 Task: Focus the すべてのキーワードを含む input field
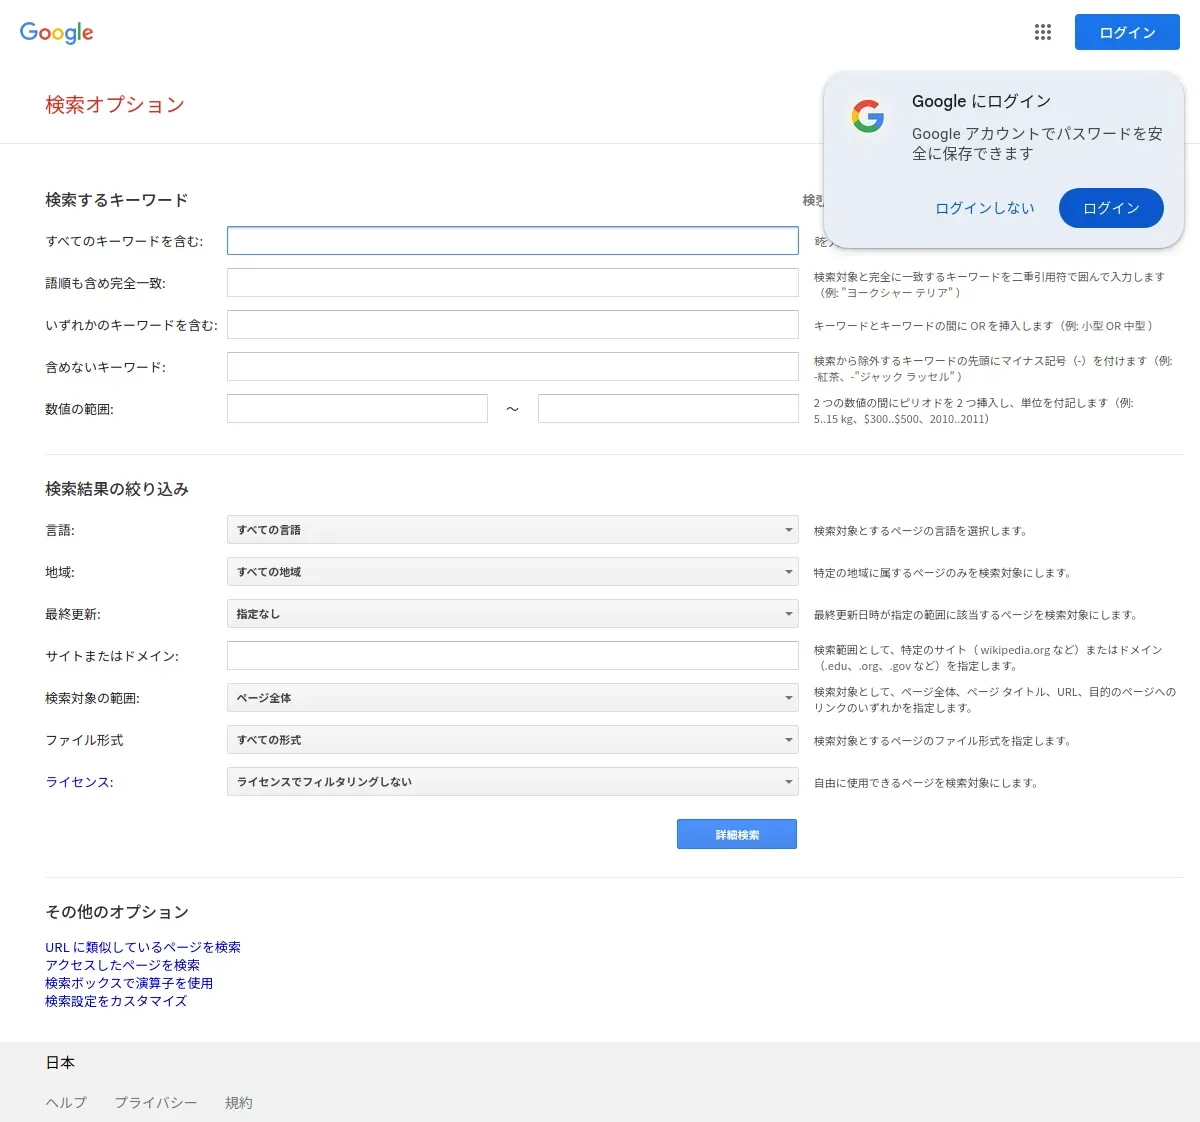(x=512, y=240)
